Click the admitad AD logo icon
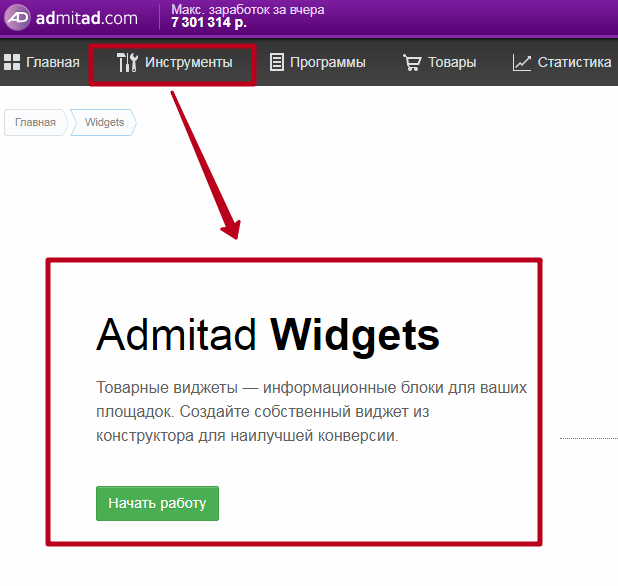618x586 pixels. pos(17,18)
